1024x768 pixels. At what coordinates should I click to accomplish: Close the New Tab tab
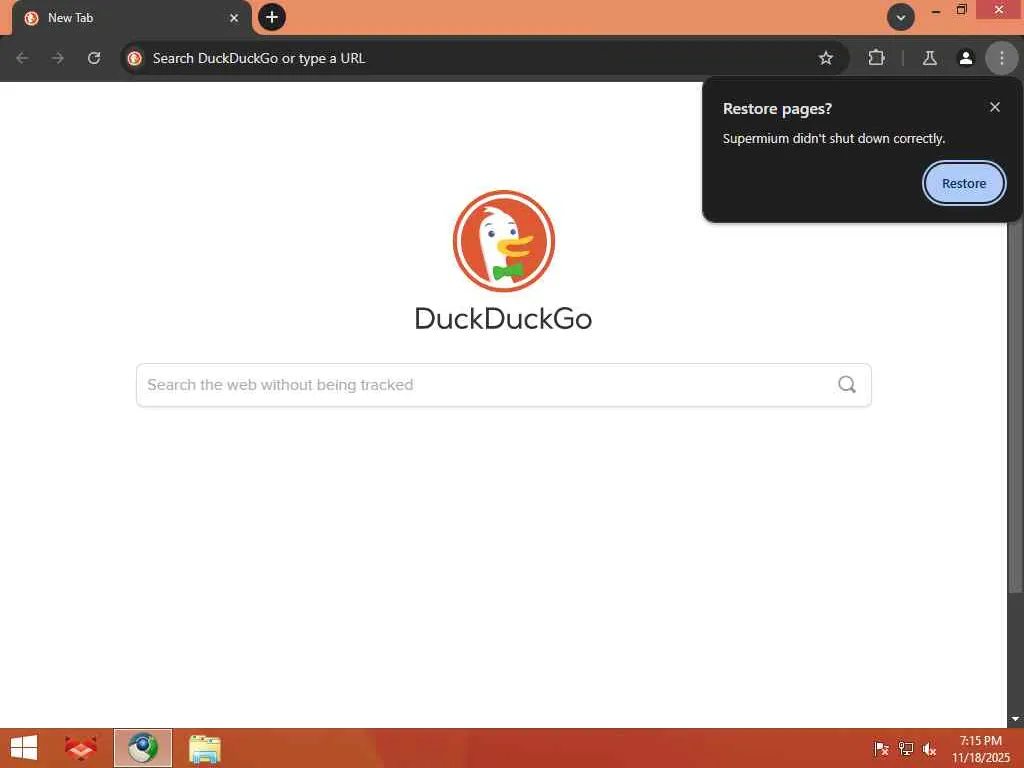[234, 18]
